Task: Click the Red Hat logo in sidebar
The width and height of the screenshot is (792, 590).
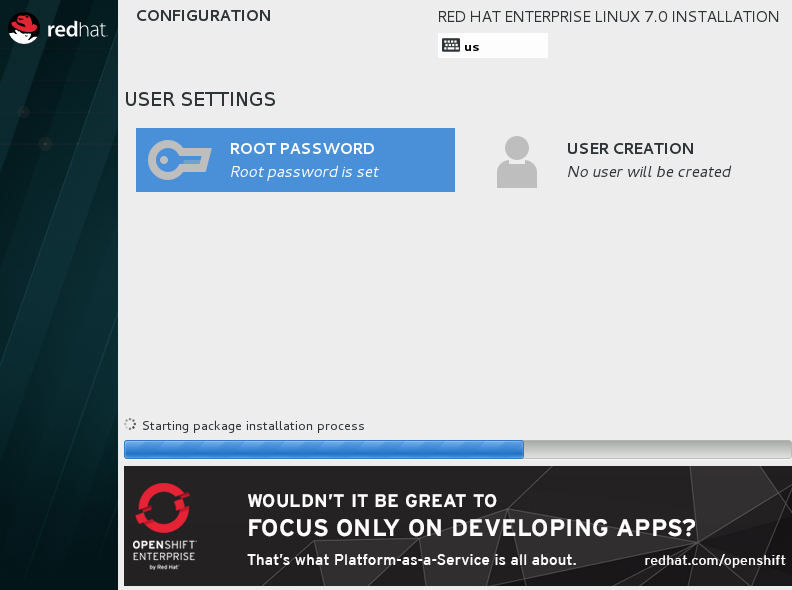Action: click(58, 29)
